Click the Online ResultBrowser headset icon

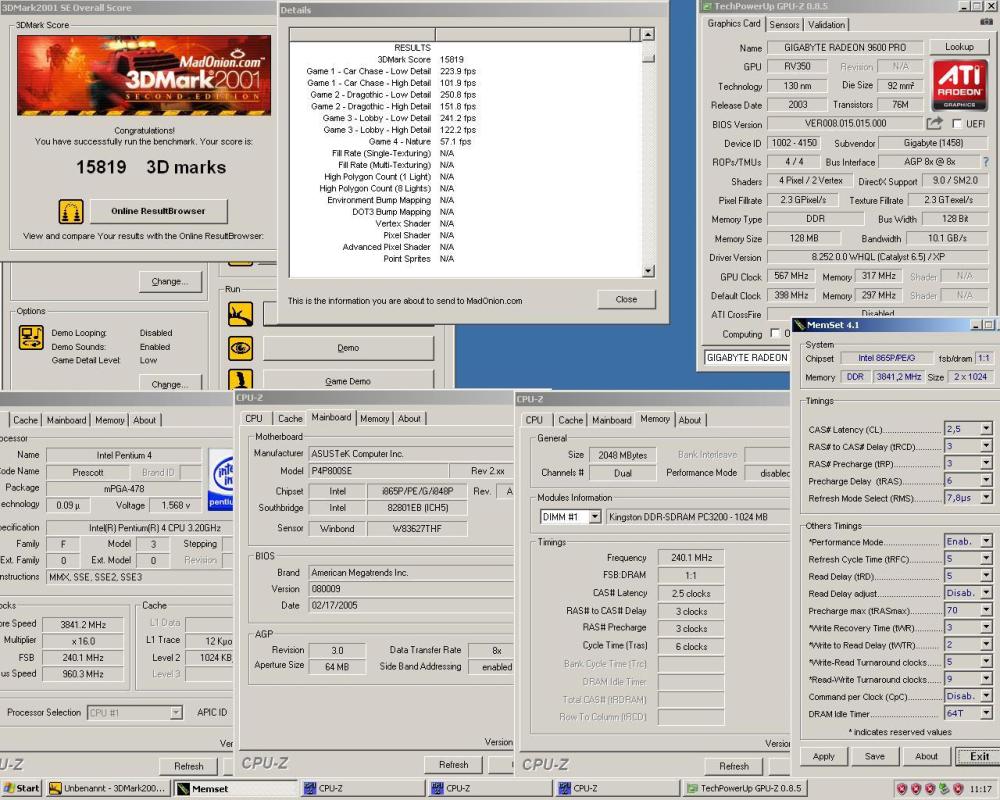[x=71, y=211]
